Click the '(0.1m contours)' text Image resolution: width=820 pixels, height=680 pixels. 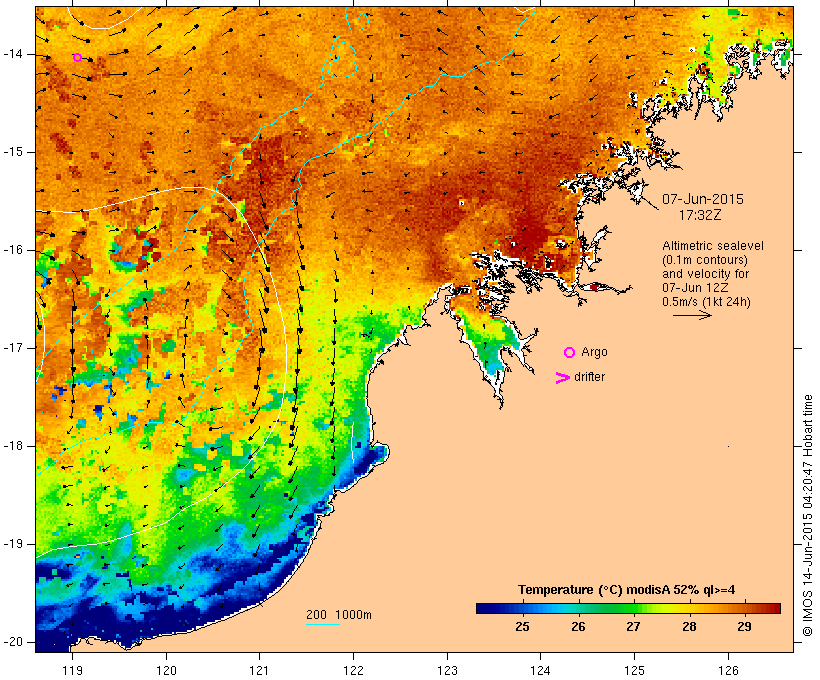coord(705,260)
